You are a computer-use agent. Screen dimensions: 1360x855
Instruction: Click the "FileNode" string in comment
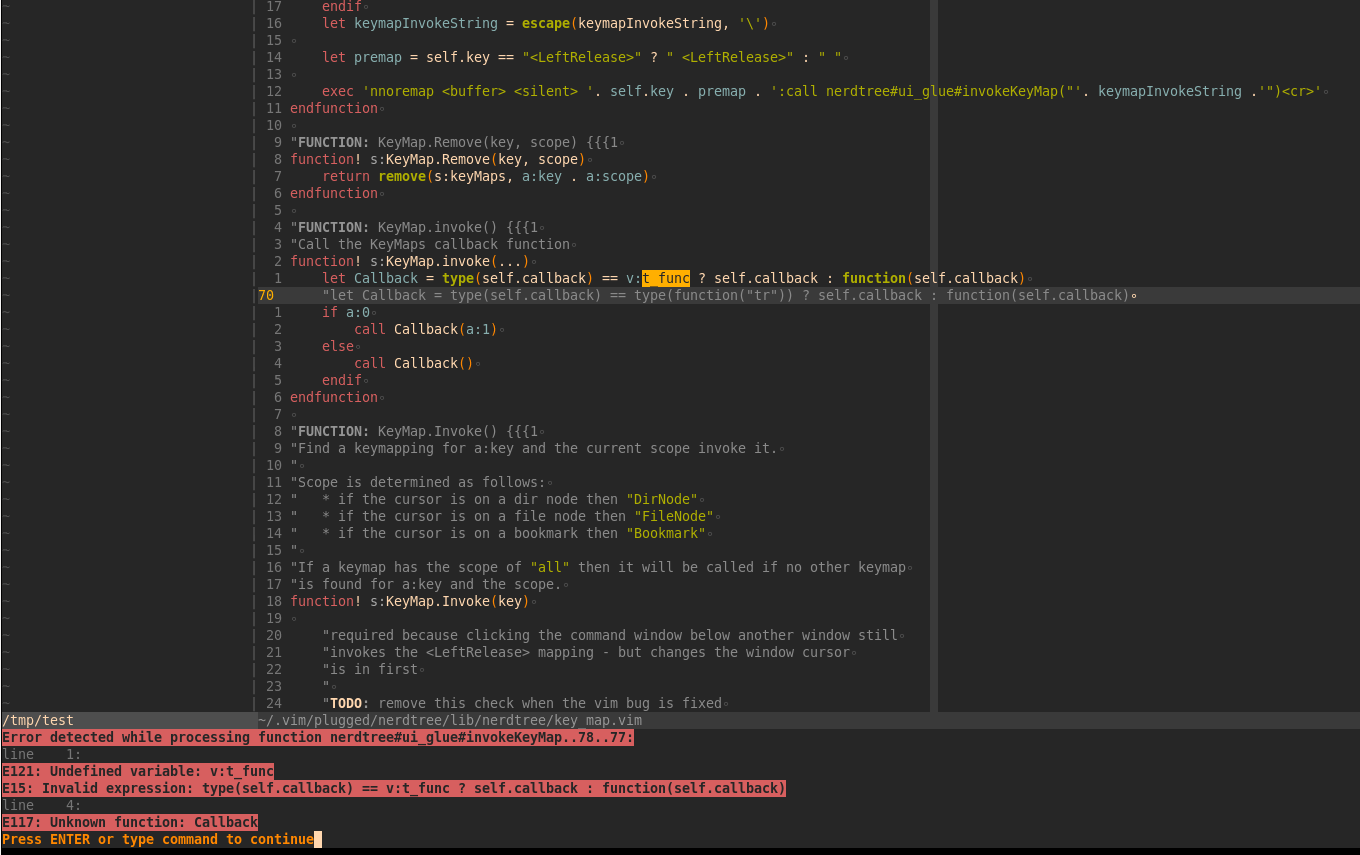[674, 516]
